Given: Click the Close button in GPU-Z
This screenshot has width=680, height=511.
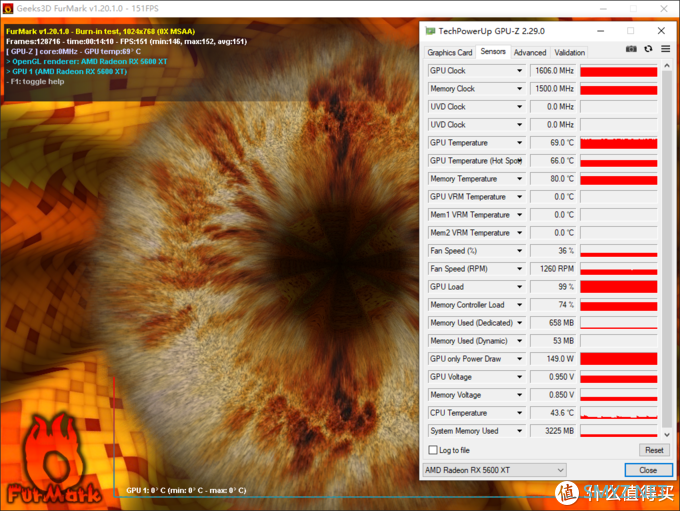Looking at the screenshot, I should [x=648, y=470].
